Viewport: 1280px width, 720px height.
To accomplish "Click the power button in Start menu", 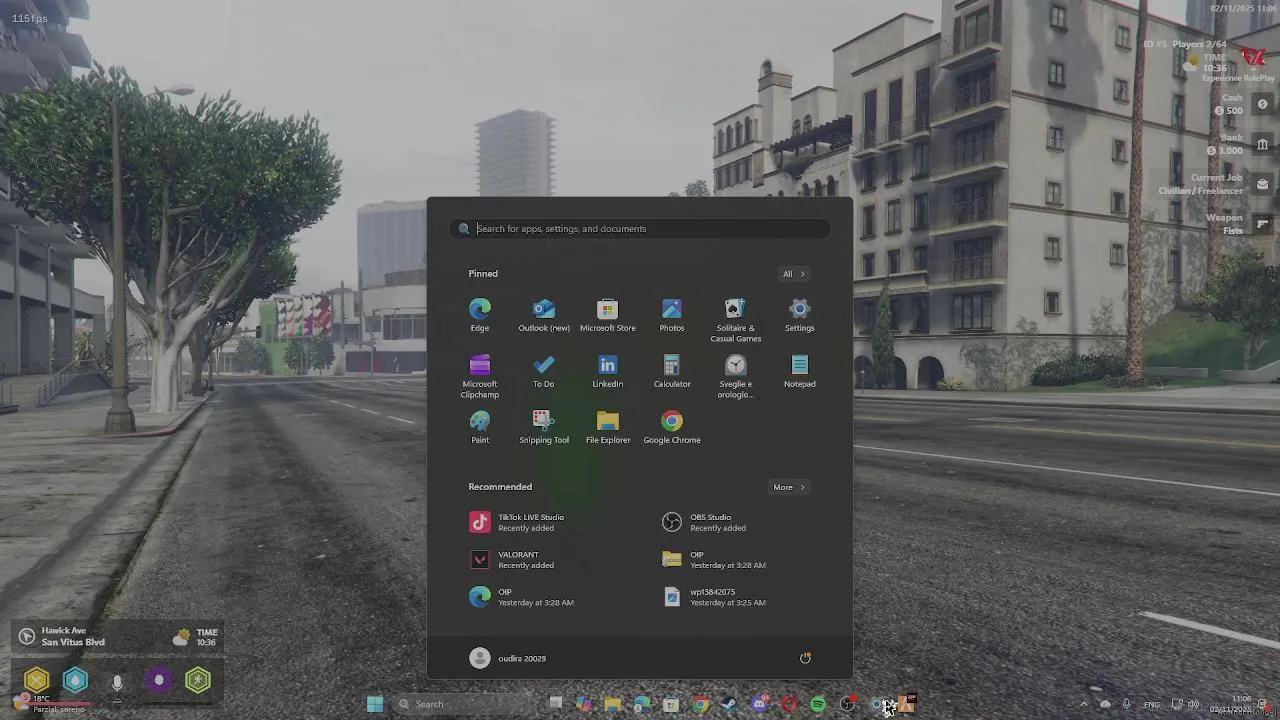I will coord(805,658).
